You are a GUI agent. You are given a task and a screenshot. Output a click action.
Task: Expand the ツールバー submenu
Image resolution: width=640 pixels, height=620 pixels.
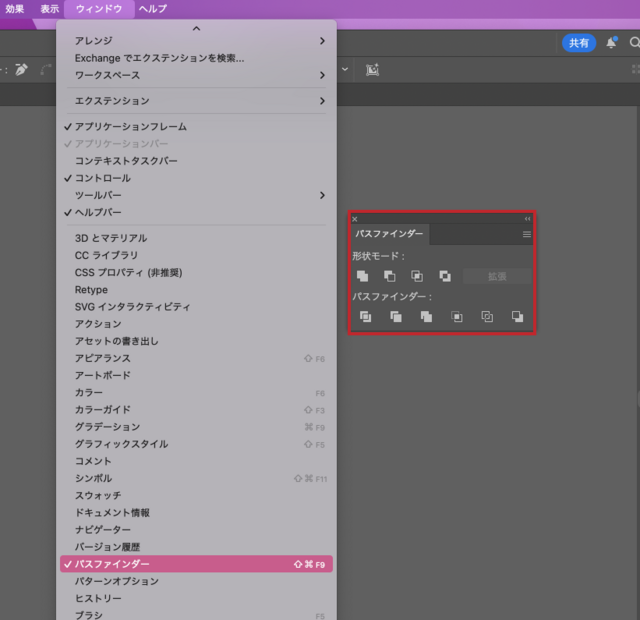196,196
